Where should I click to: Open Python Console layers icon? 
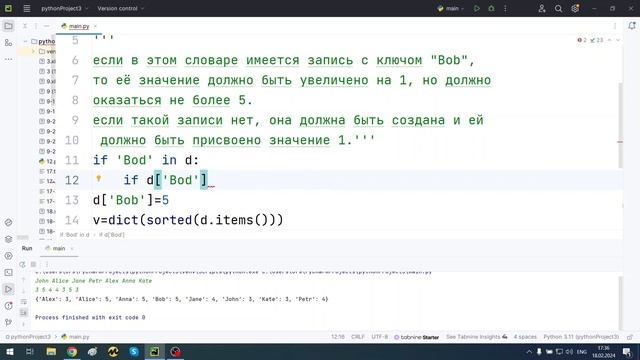(x=8, y=239)
